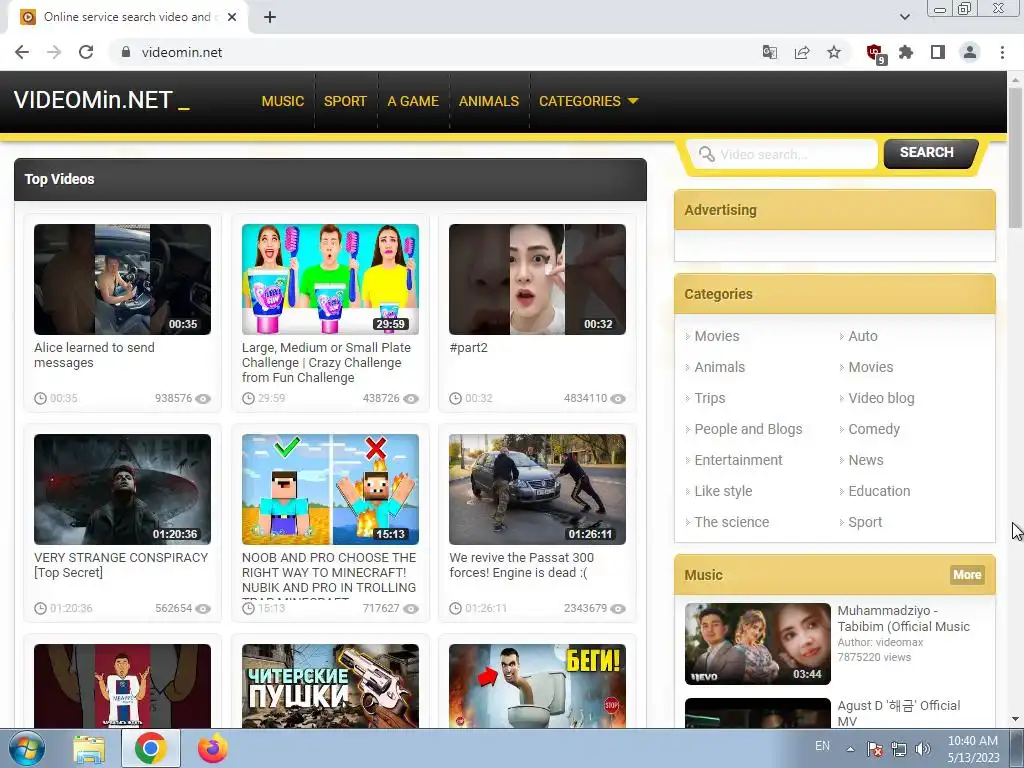Open the NOOB AND PRO Minecraft thumbnail
Viewport: 1024px width, 768px height.
tap(330, 489)
